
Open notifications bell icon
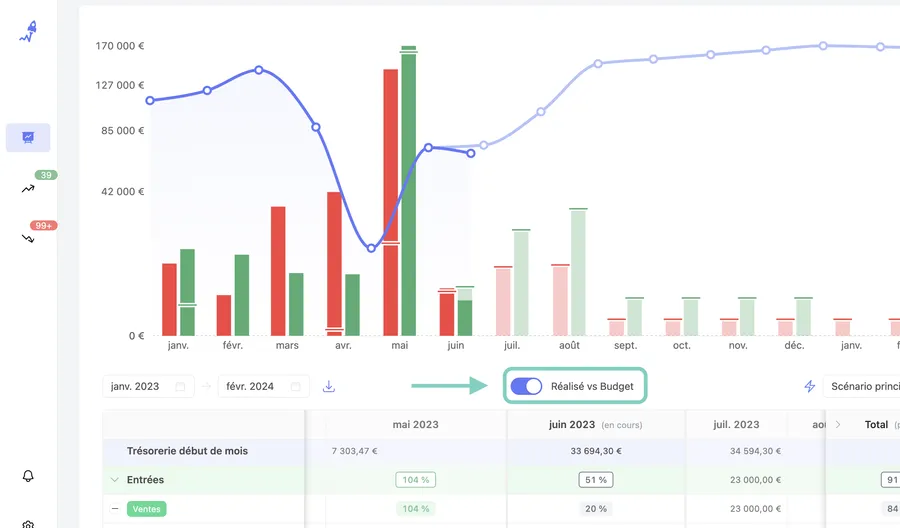click(x=28, y=476)
